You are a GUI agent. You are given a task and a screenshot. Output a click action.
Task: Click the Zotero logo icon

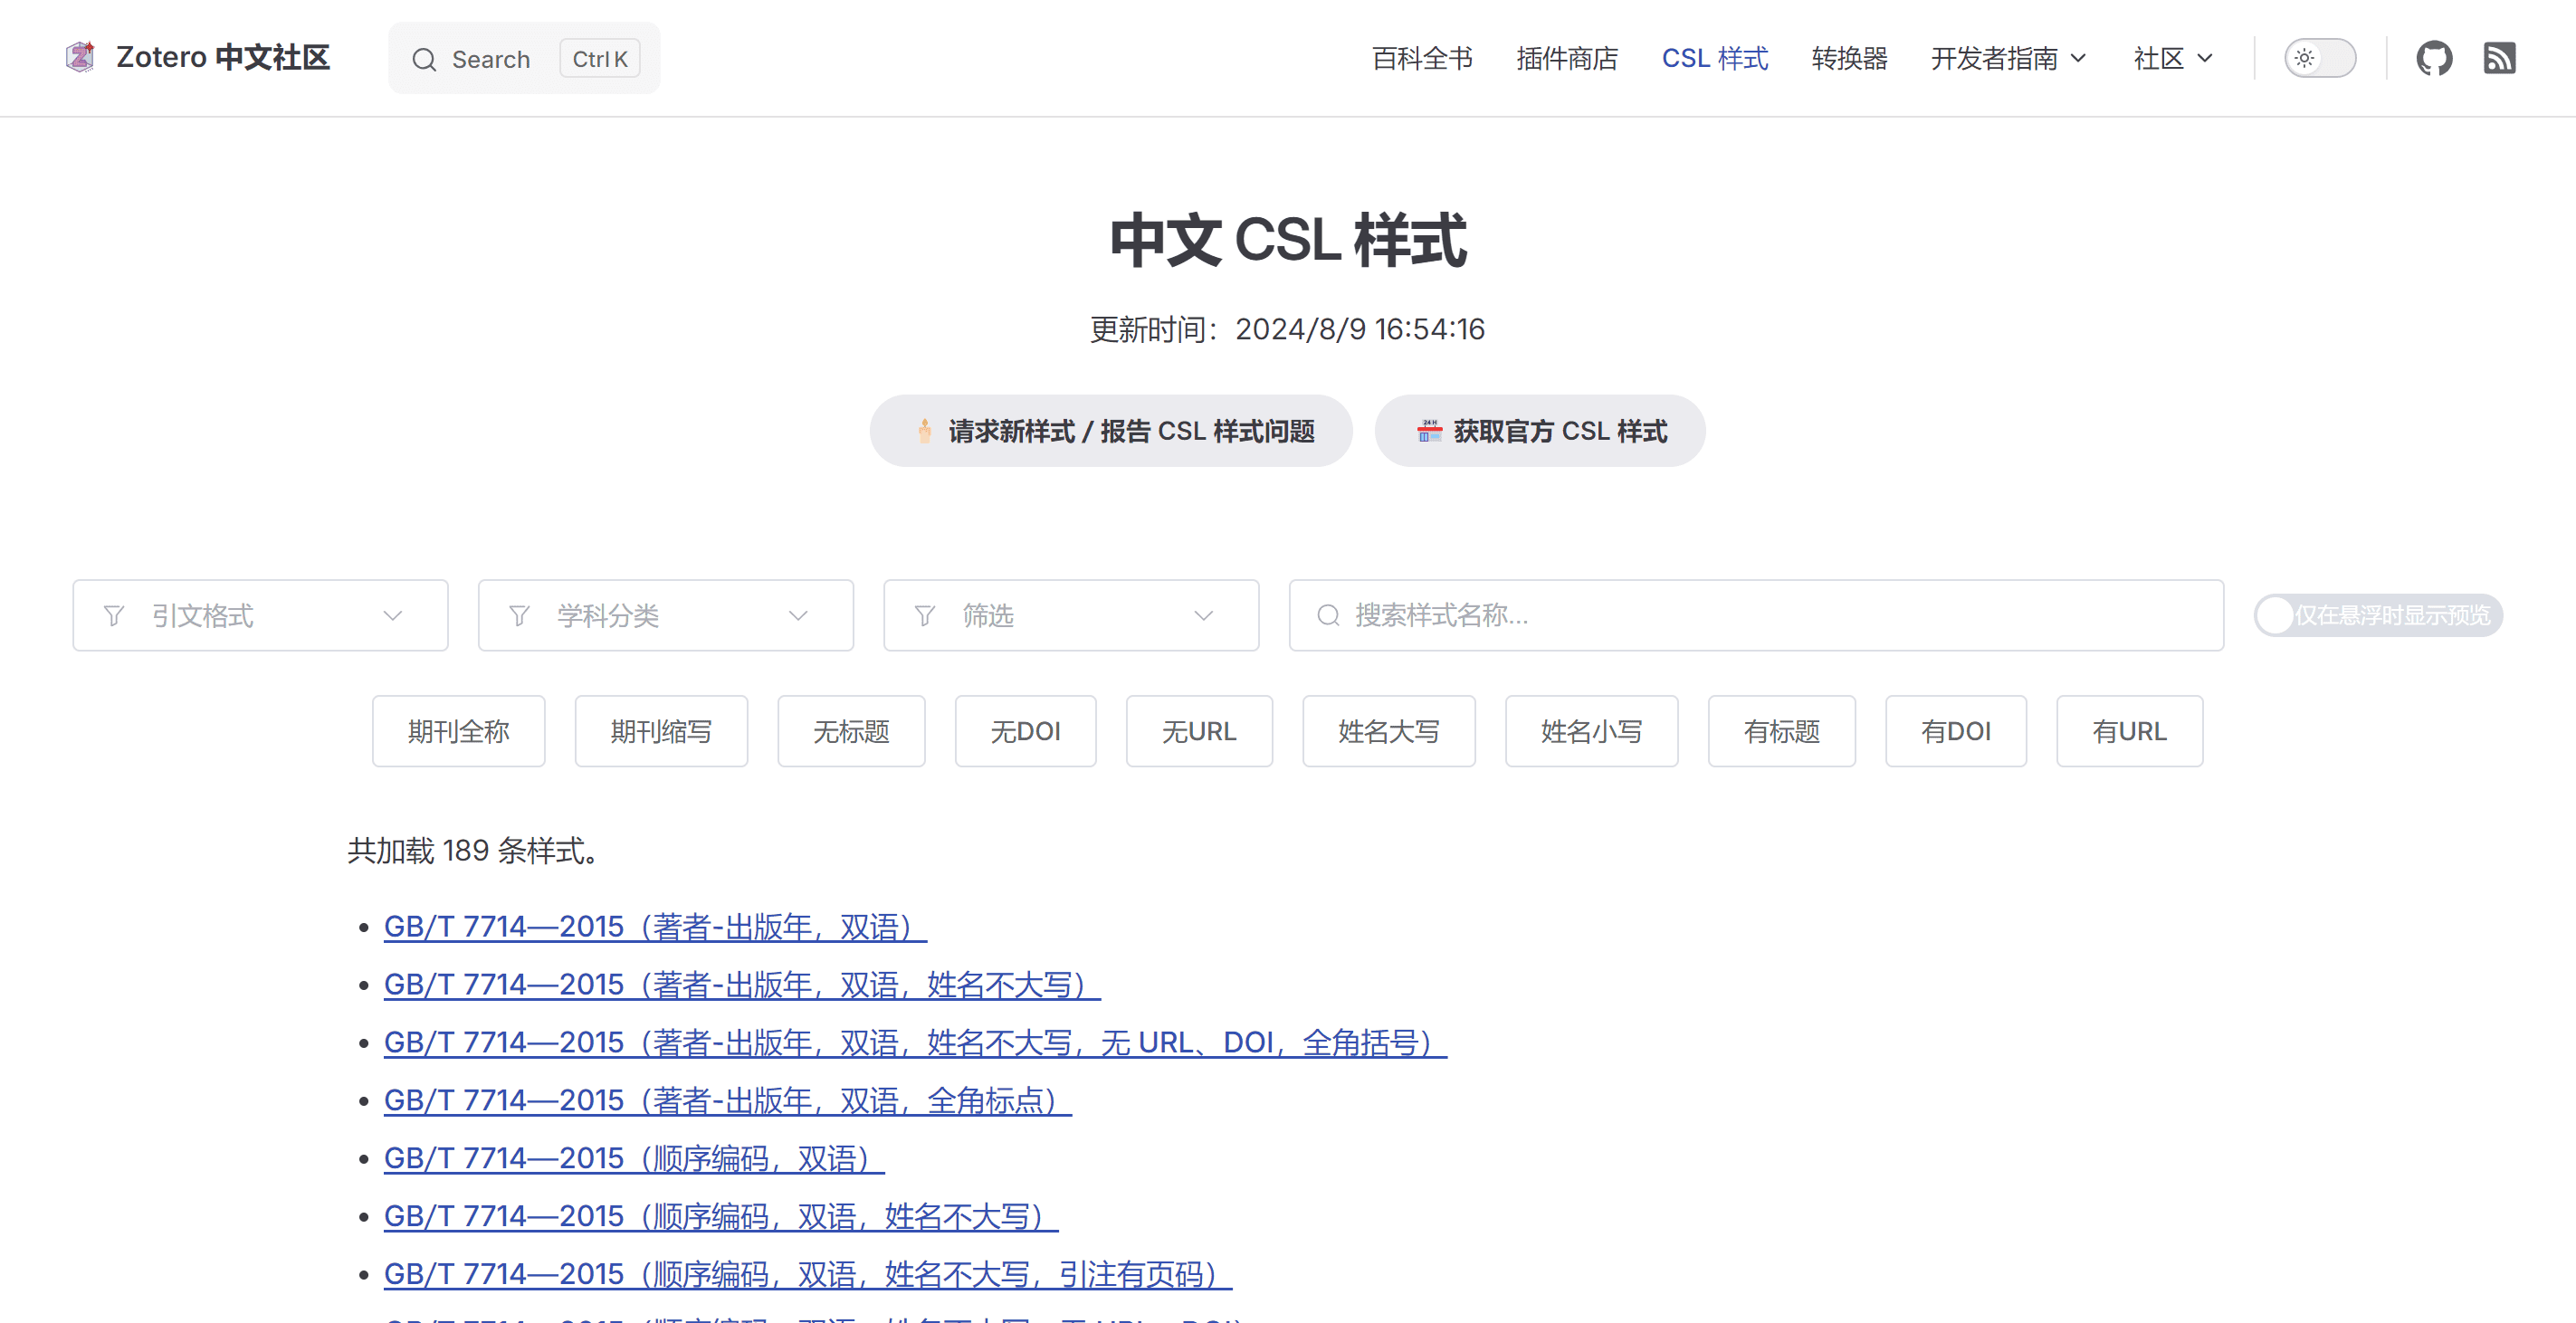click(x=80, y=57)
